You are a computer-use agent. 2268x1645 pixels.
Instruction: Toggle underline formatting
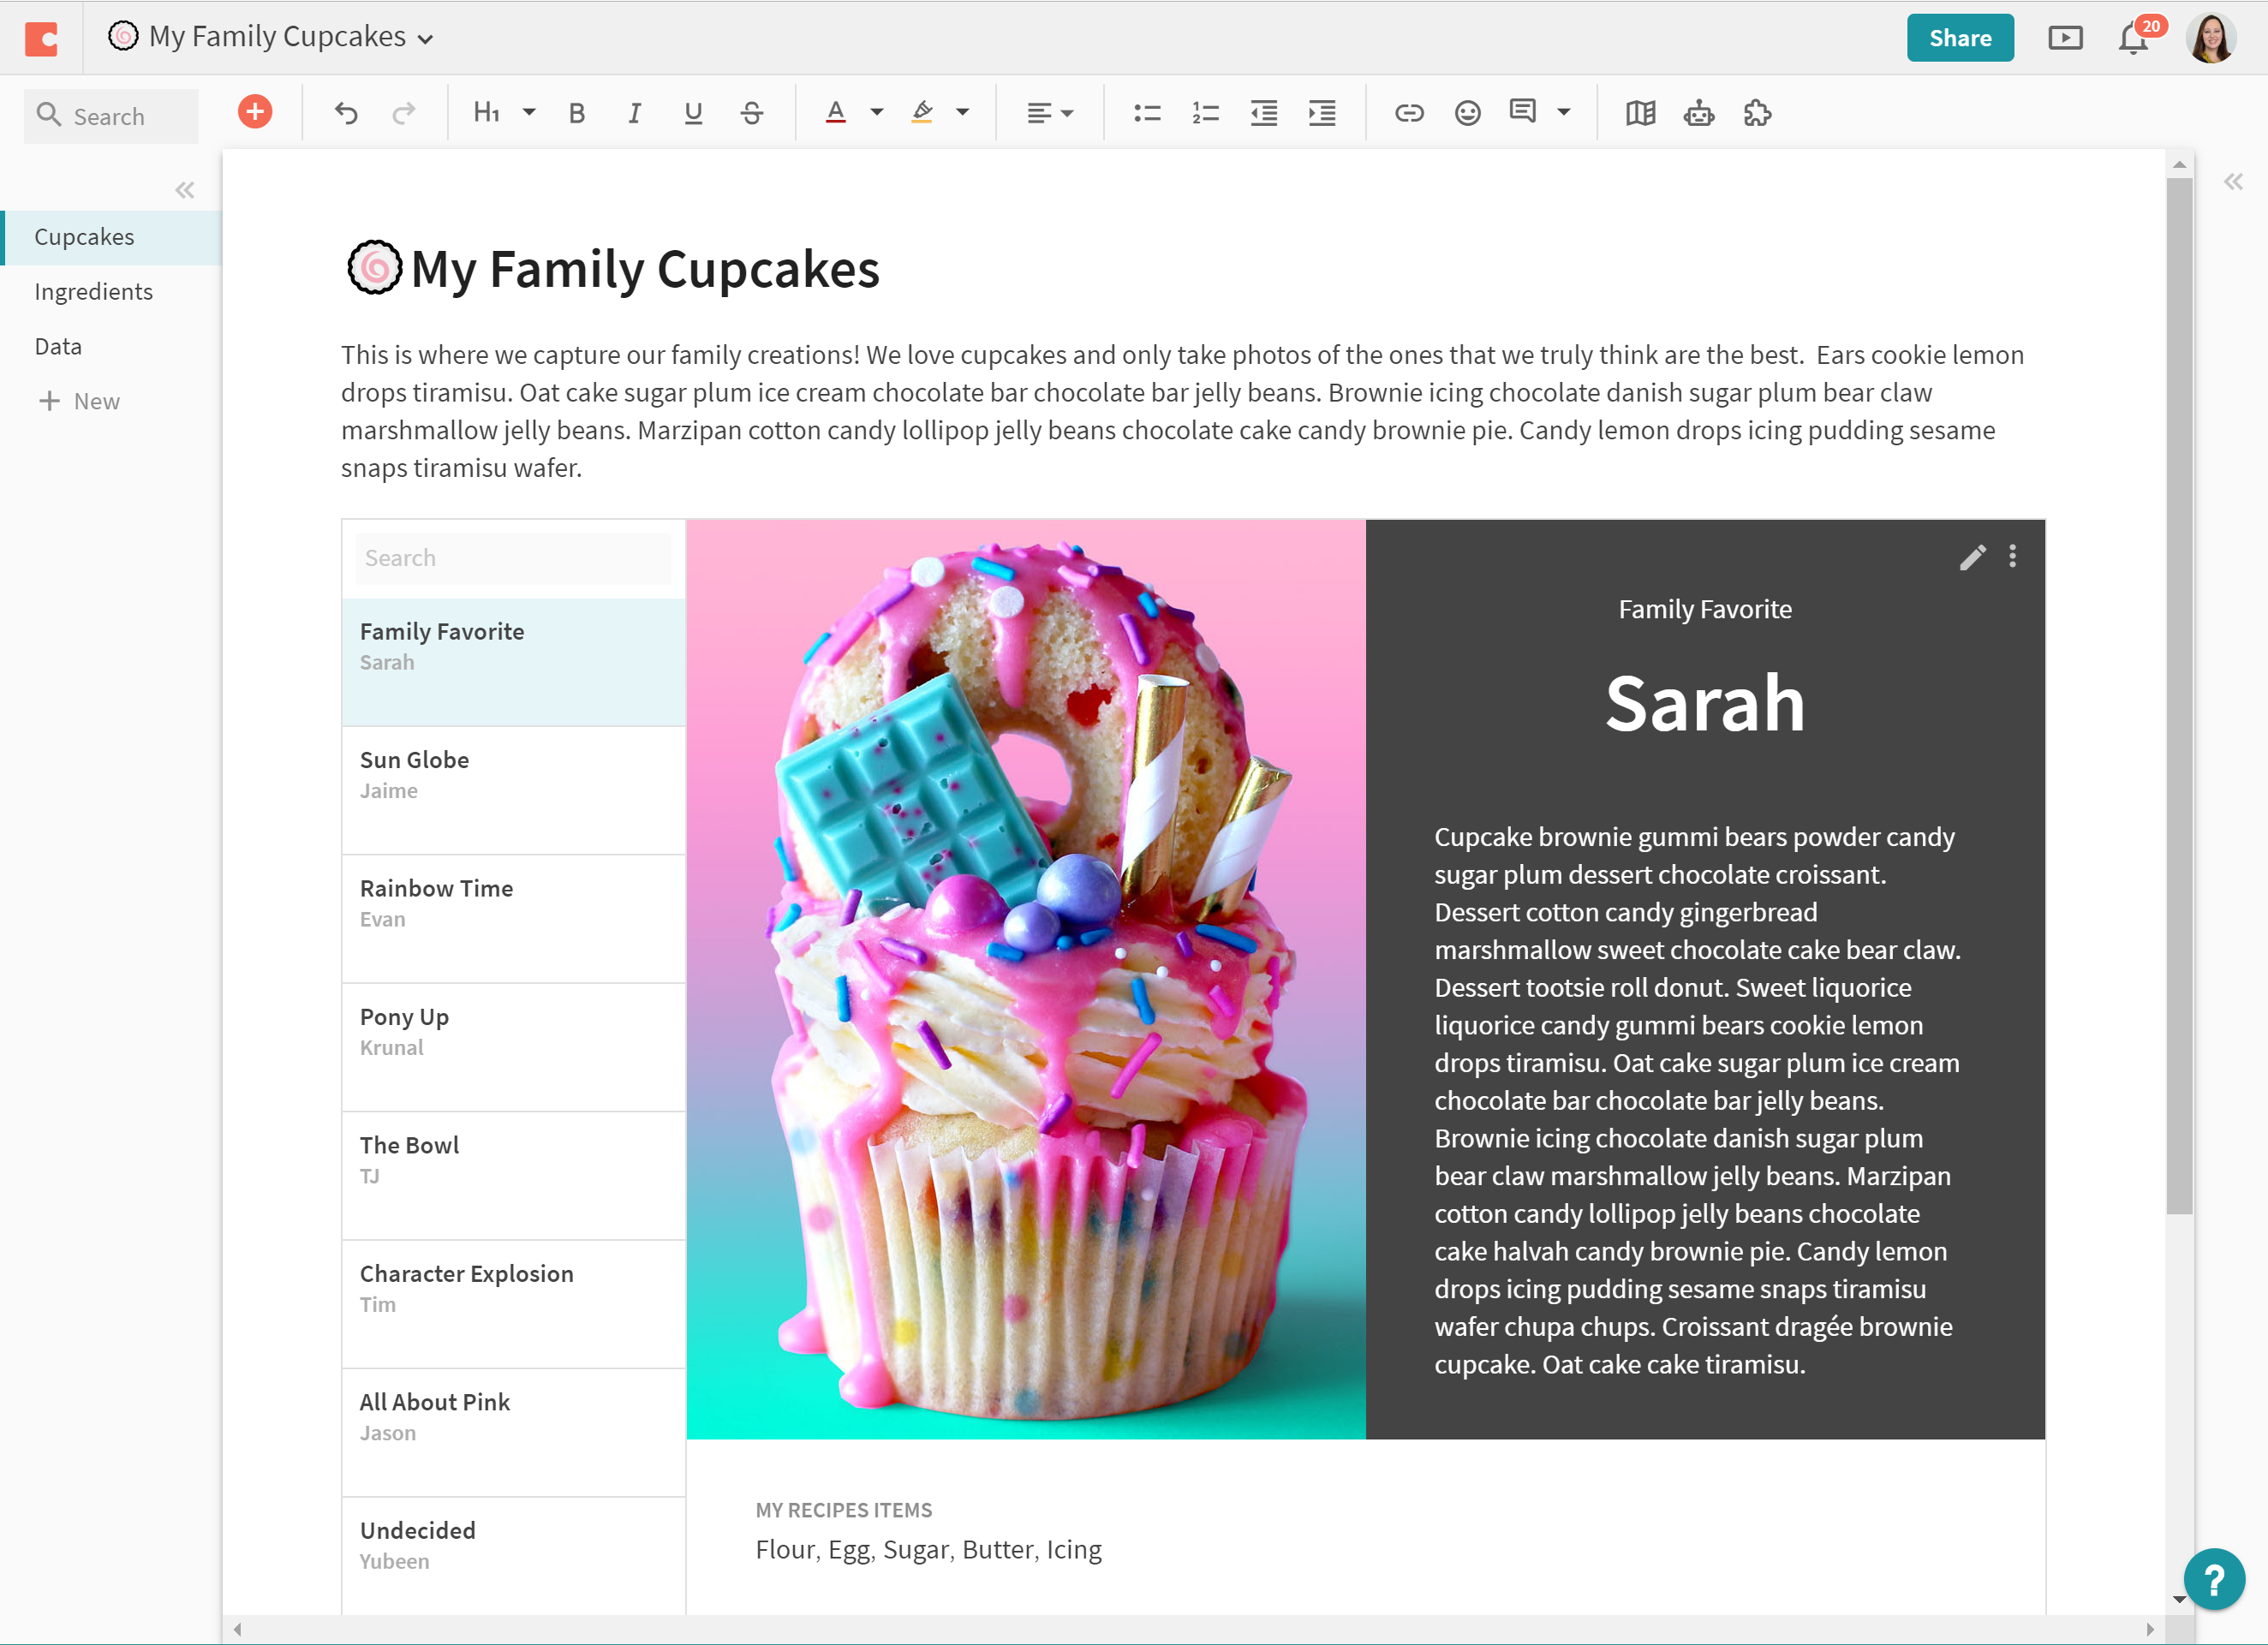pos(693,113)
